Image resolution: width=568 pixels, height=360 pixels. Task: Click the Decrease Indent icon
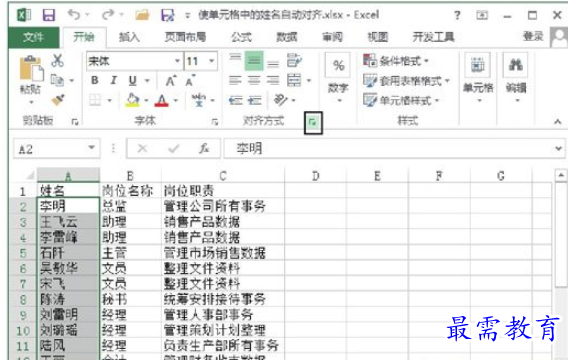[235, 100]
